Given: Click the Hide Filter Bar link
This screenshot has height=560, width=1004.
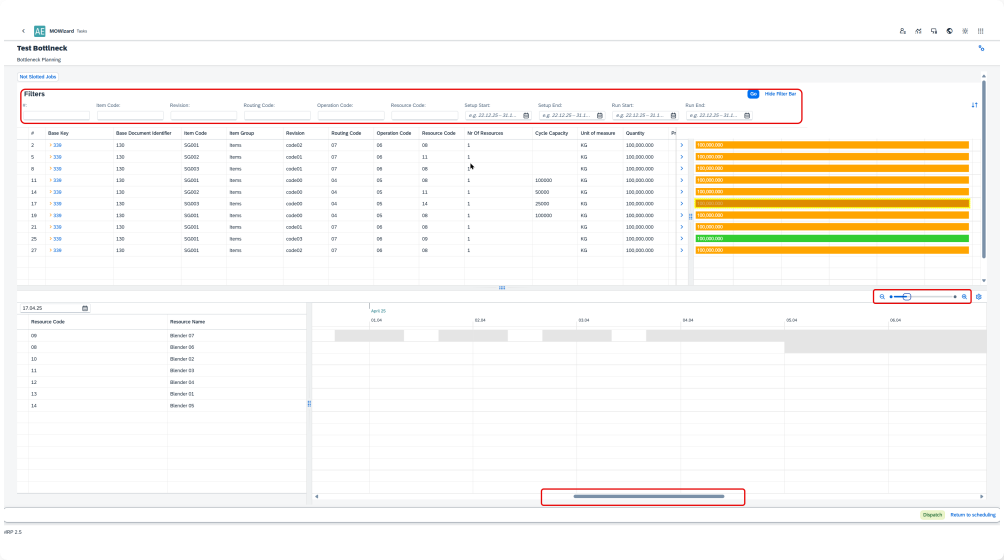Looking at the screenshot, I should pos(780,93).
